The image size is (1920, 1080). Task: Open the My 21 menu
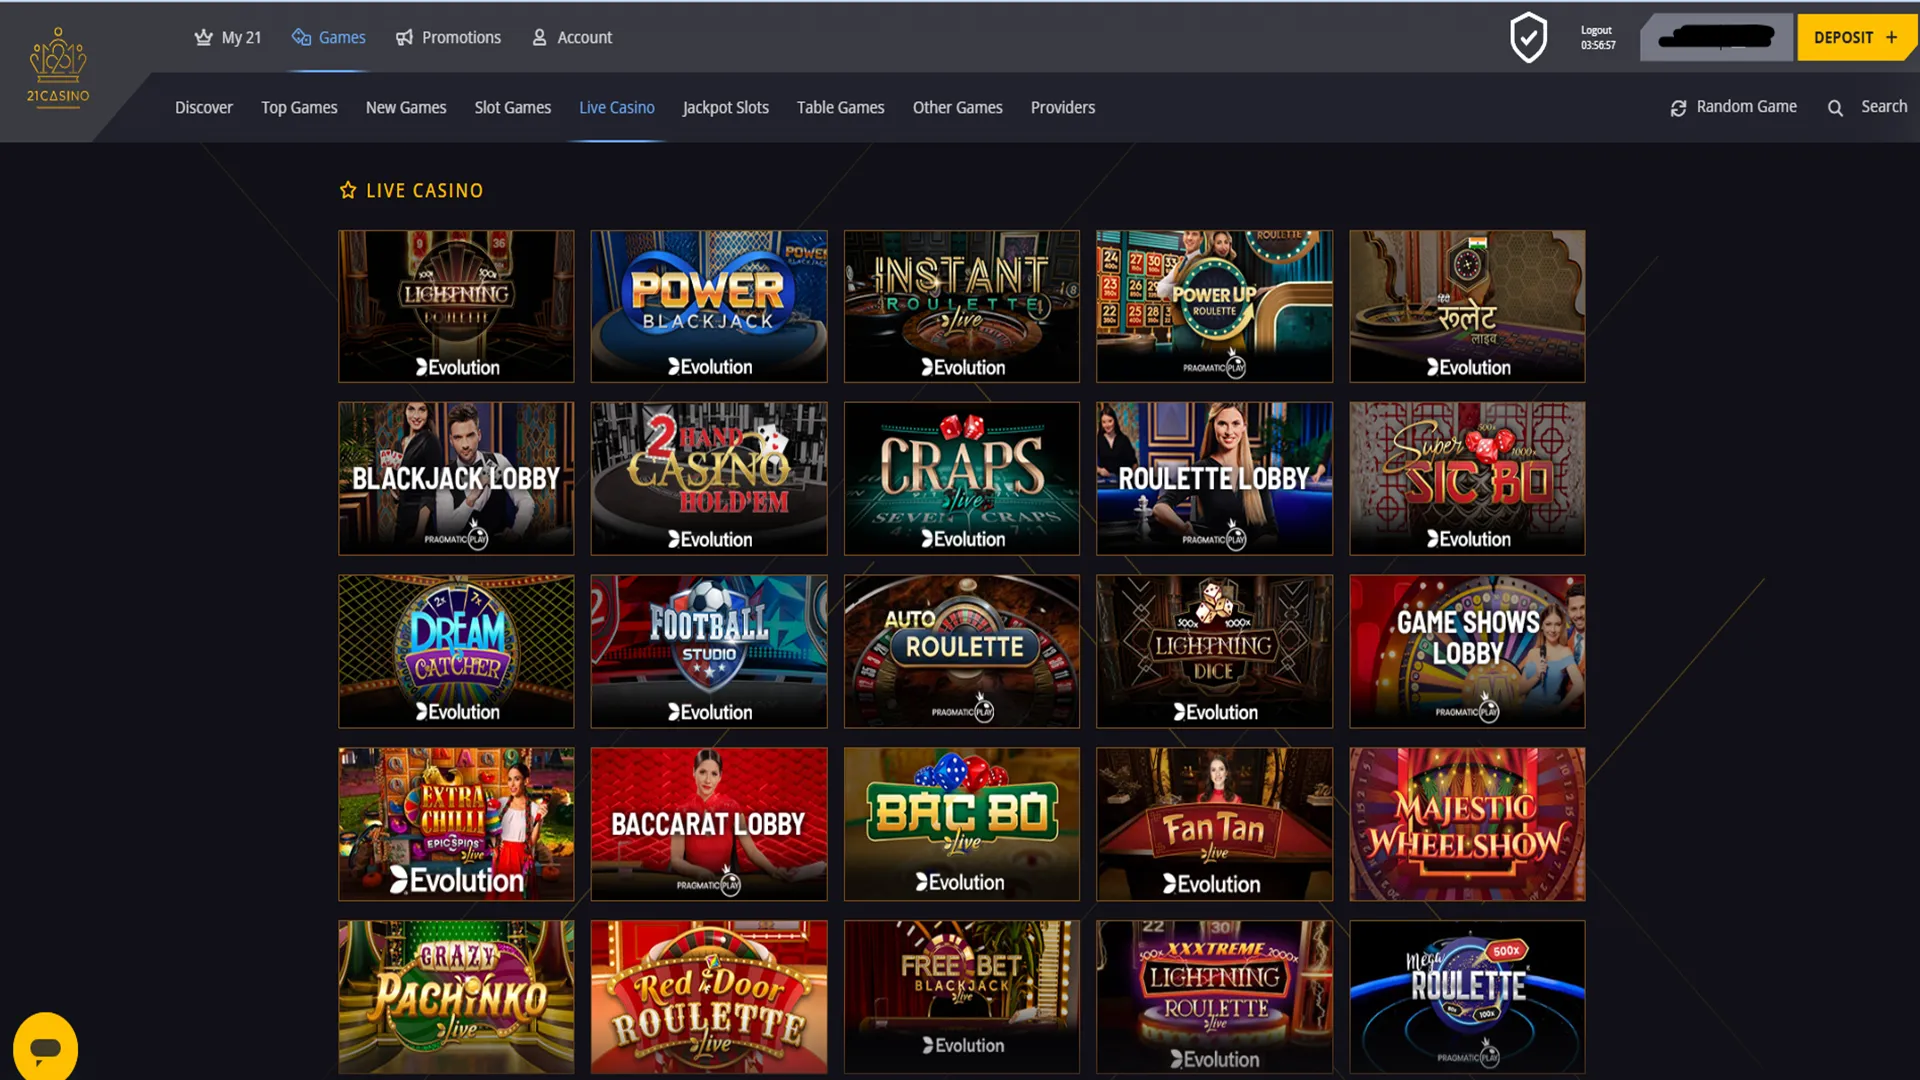[227, 37]
